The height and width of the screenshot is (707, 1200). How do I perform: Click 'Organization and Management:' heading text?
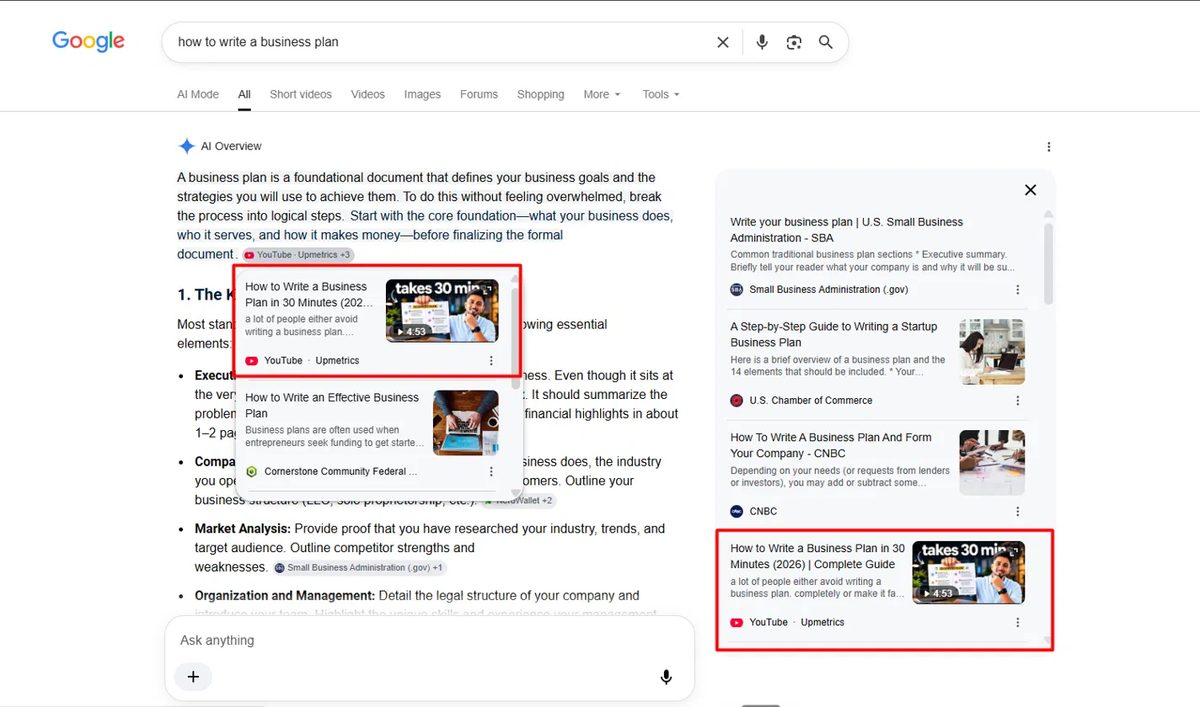[285, 596]
